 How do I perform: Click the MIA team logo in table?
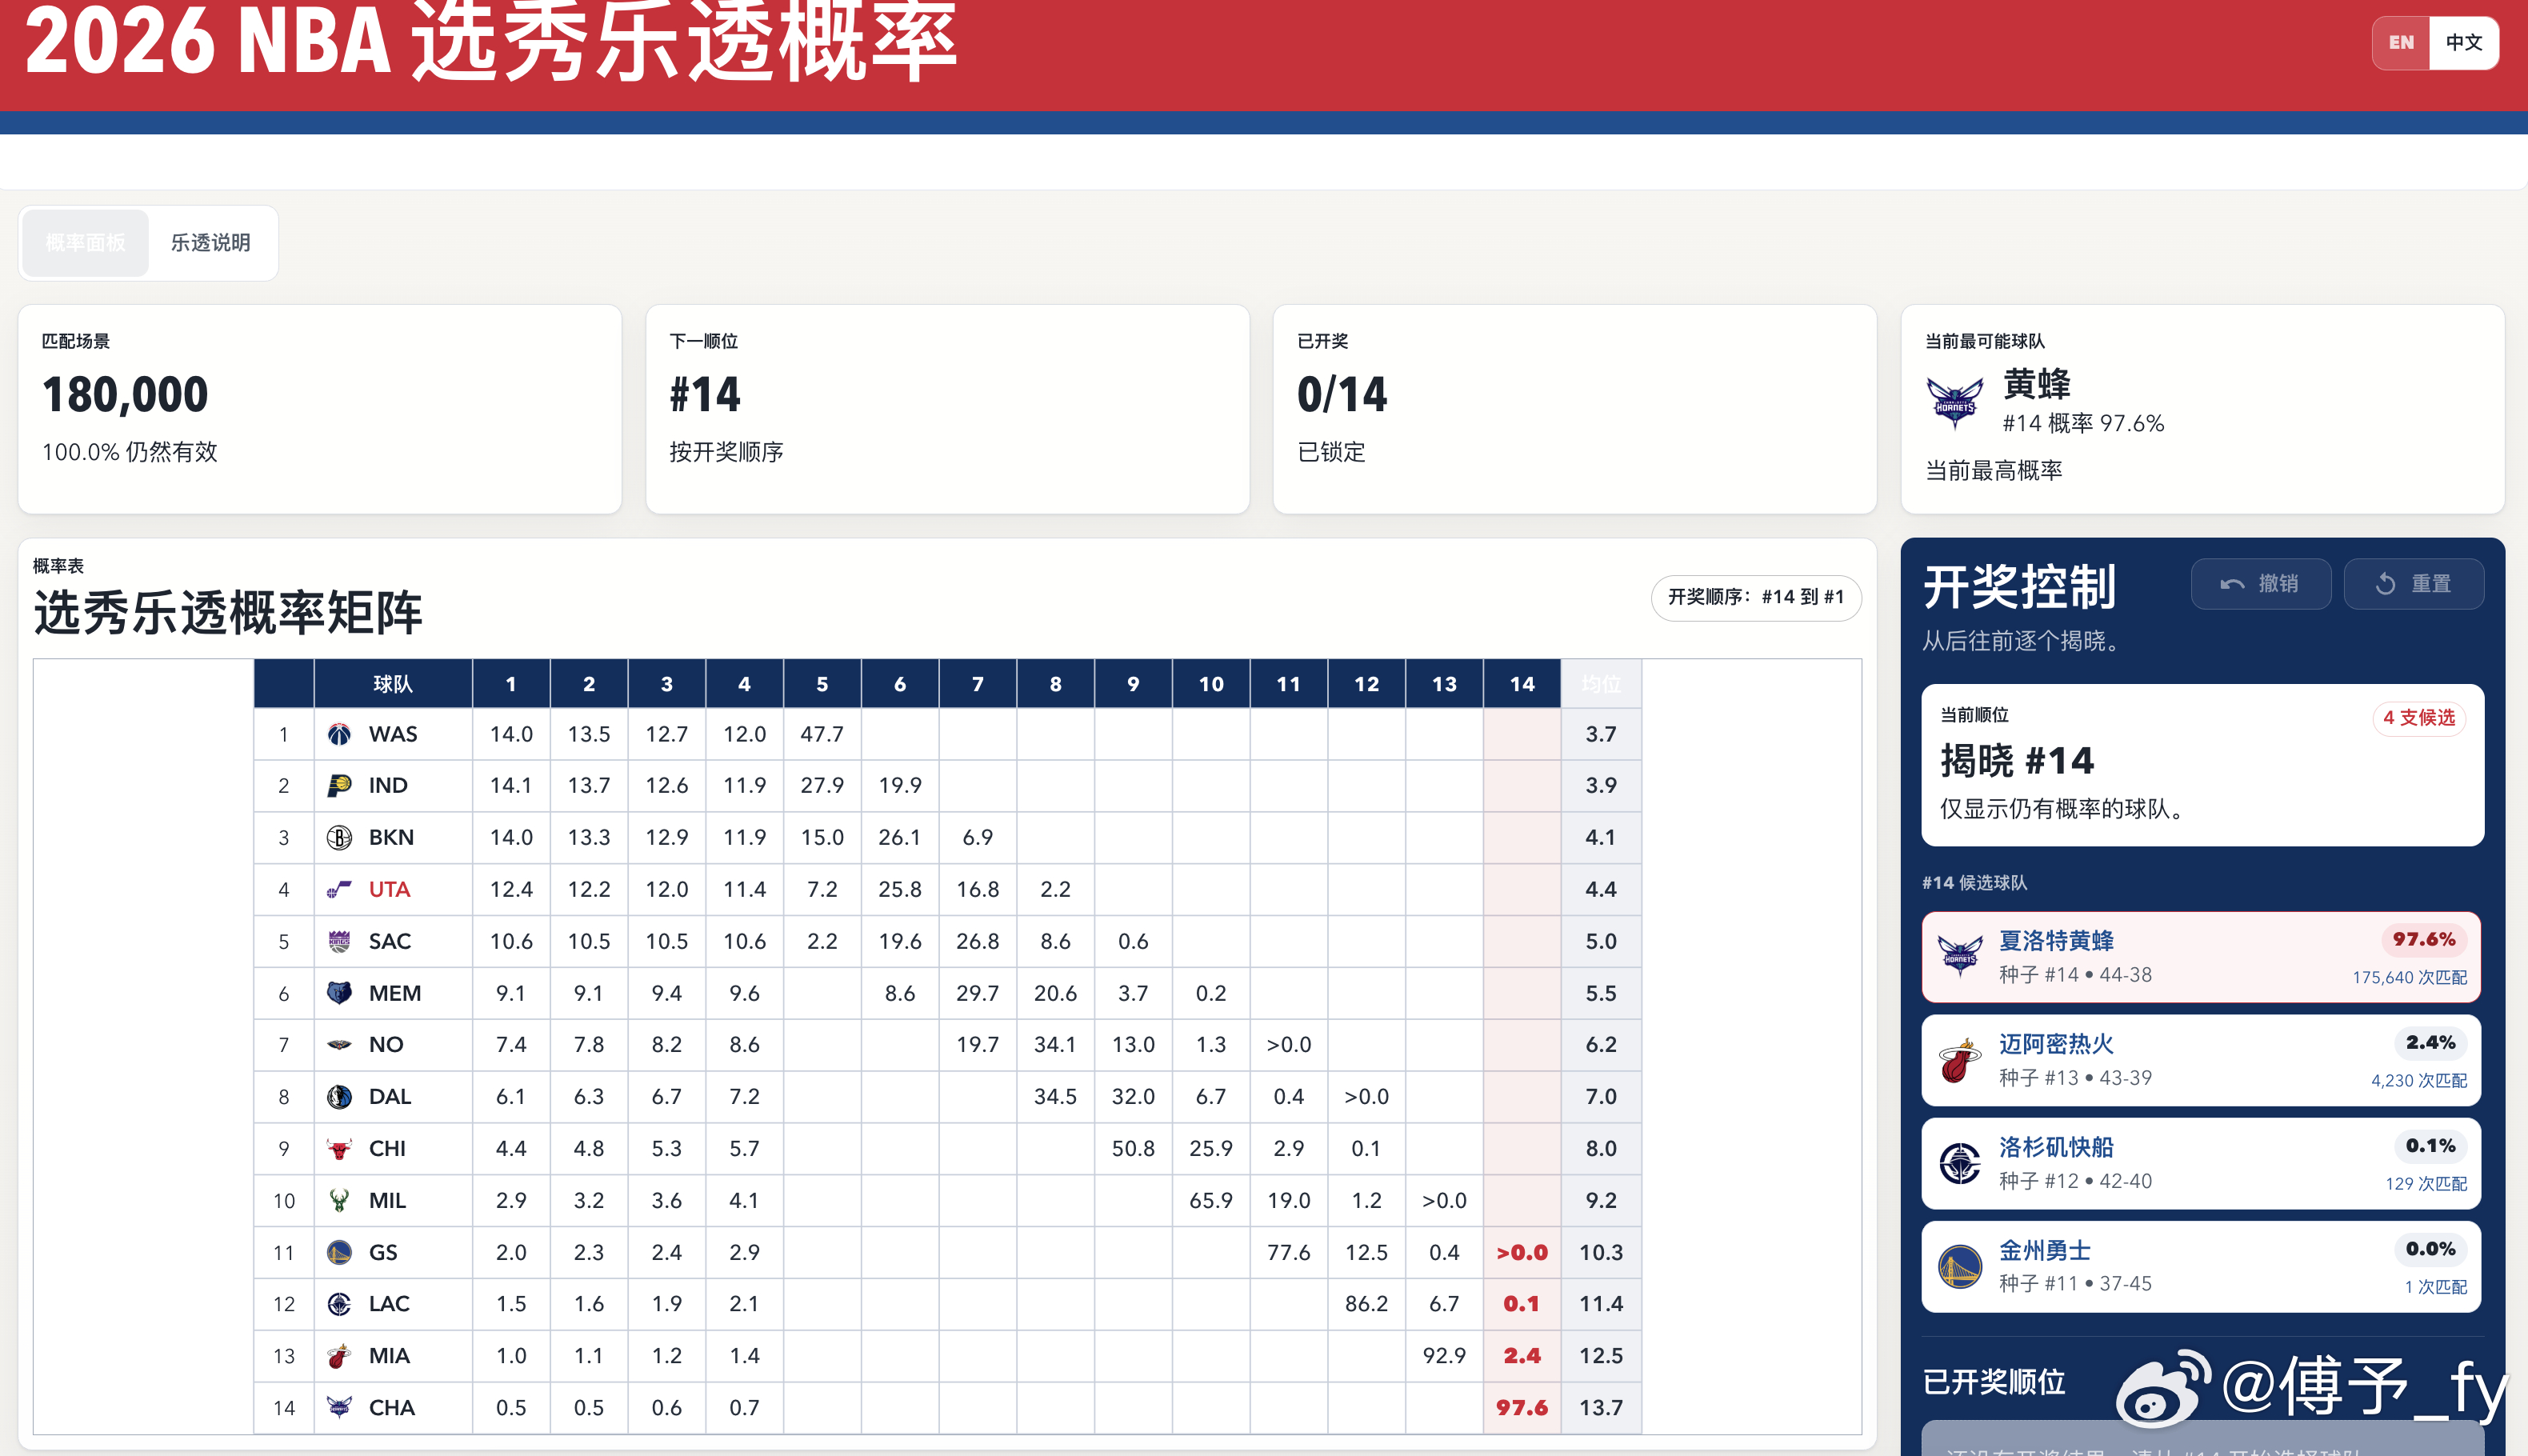[x=339, y=1355]
